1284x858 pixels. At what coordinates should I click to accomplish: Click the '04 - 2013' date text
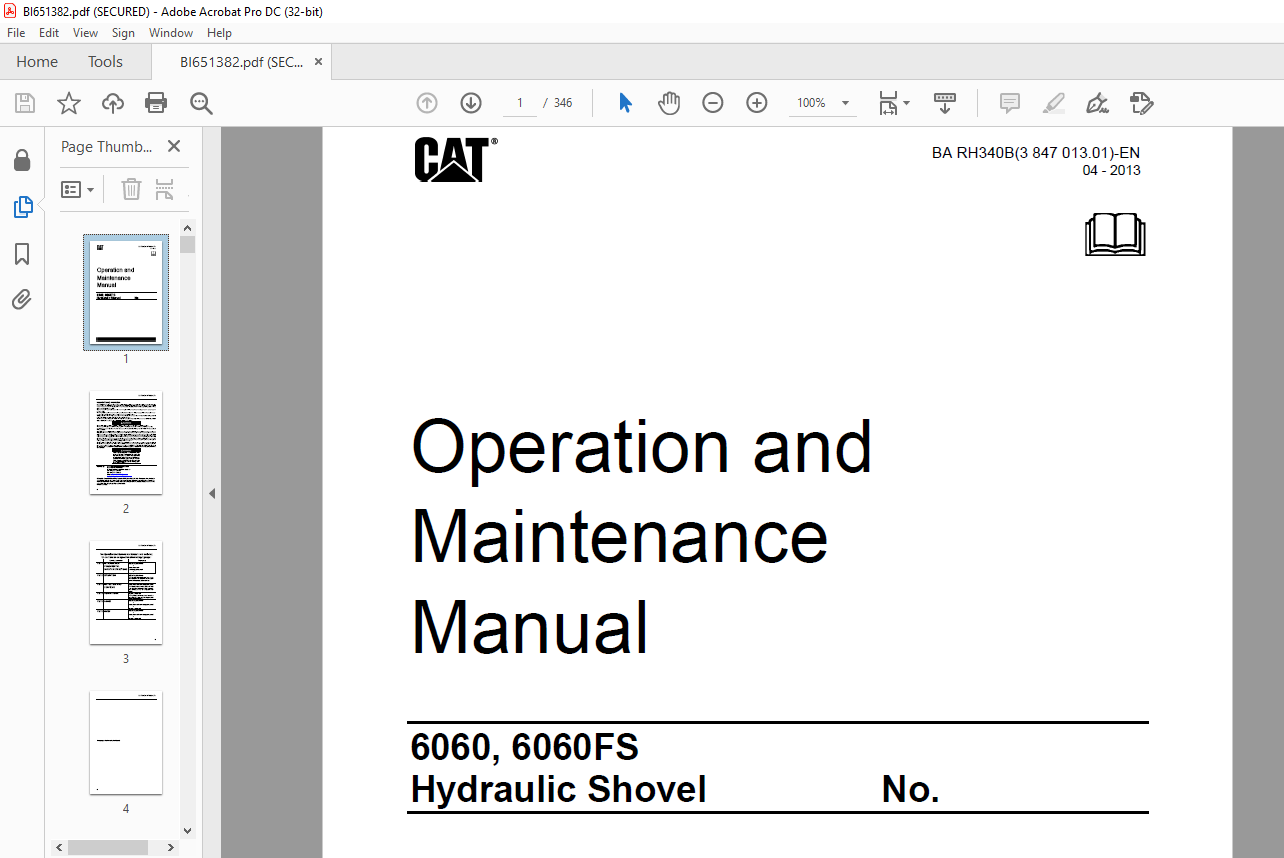(1112, 170)
